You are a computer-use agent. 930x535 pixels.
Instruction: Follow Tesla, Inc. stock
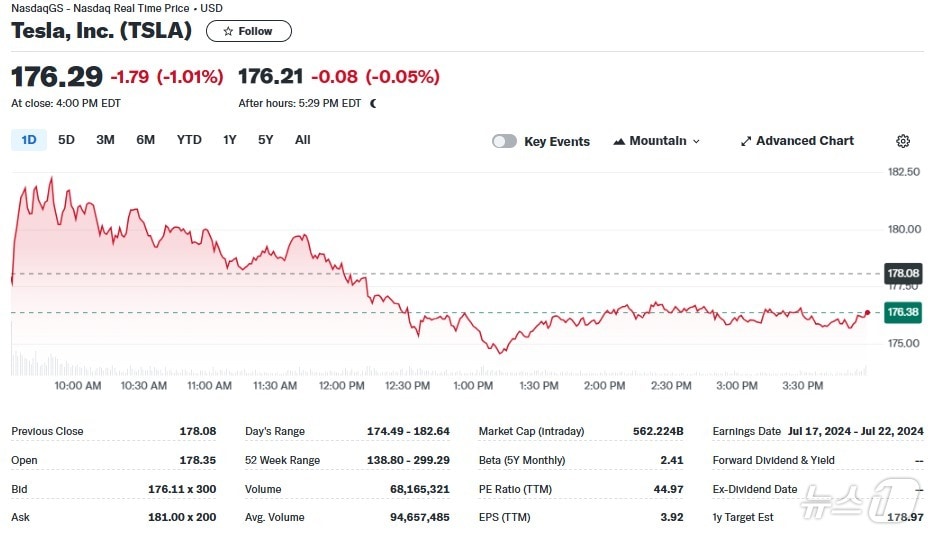(248, 31)
